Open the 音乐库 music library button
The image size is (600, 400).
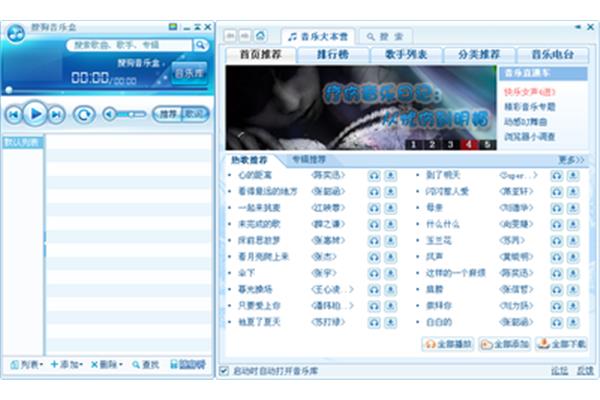189,73
